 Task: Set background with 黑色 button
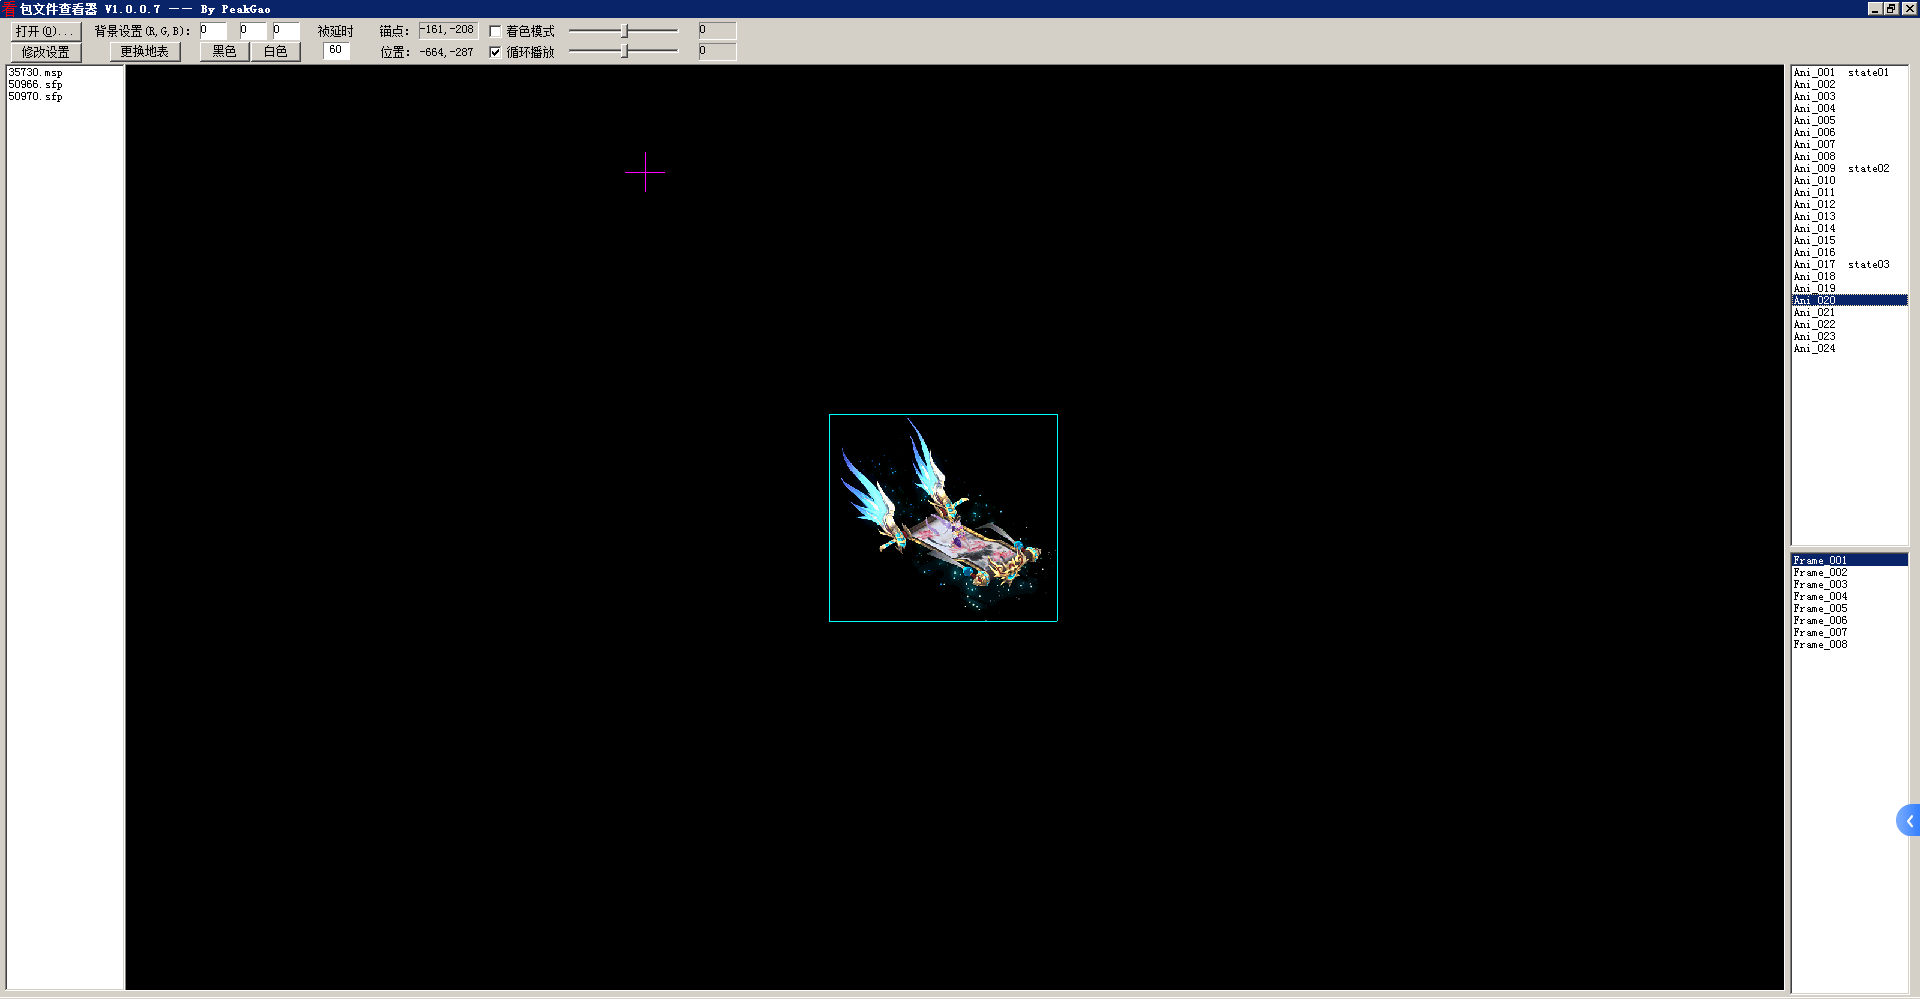(x=224, y=52)
